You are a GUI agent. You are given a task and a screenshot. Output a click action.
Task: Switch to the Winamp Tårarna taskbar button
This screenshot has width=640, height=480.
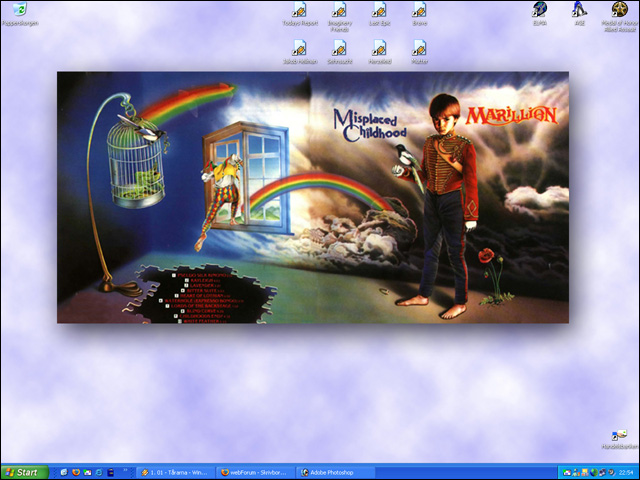(176, 473)
